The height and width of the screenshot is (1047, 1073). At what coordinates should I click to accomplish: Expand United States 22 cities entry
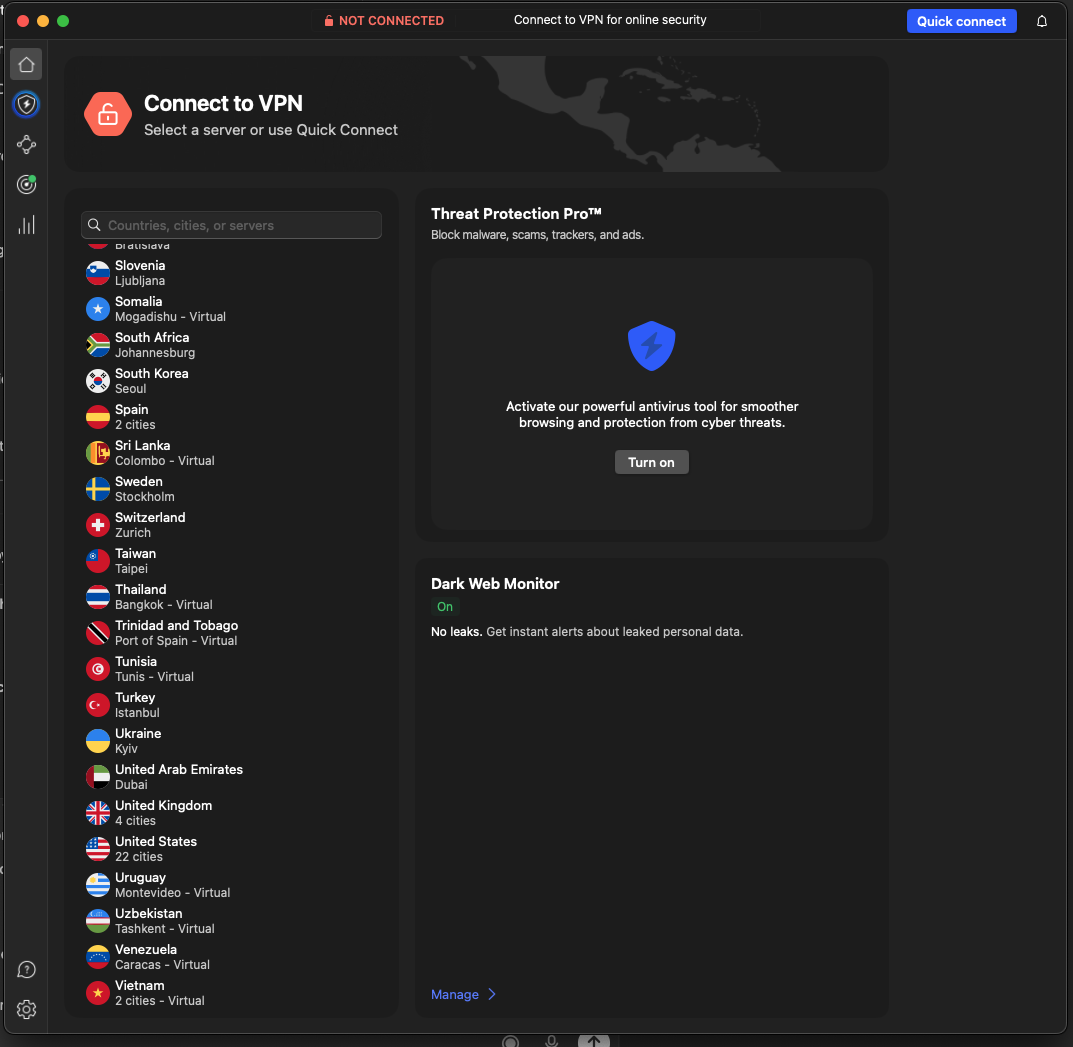155,849
